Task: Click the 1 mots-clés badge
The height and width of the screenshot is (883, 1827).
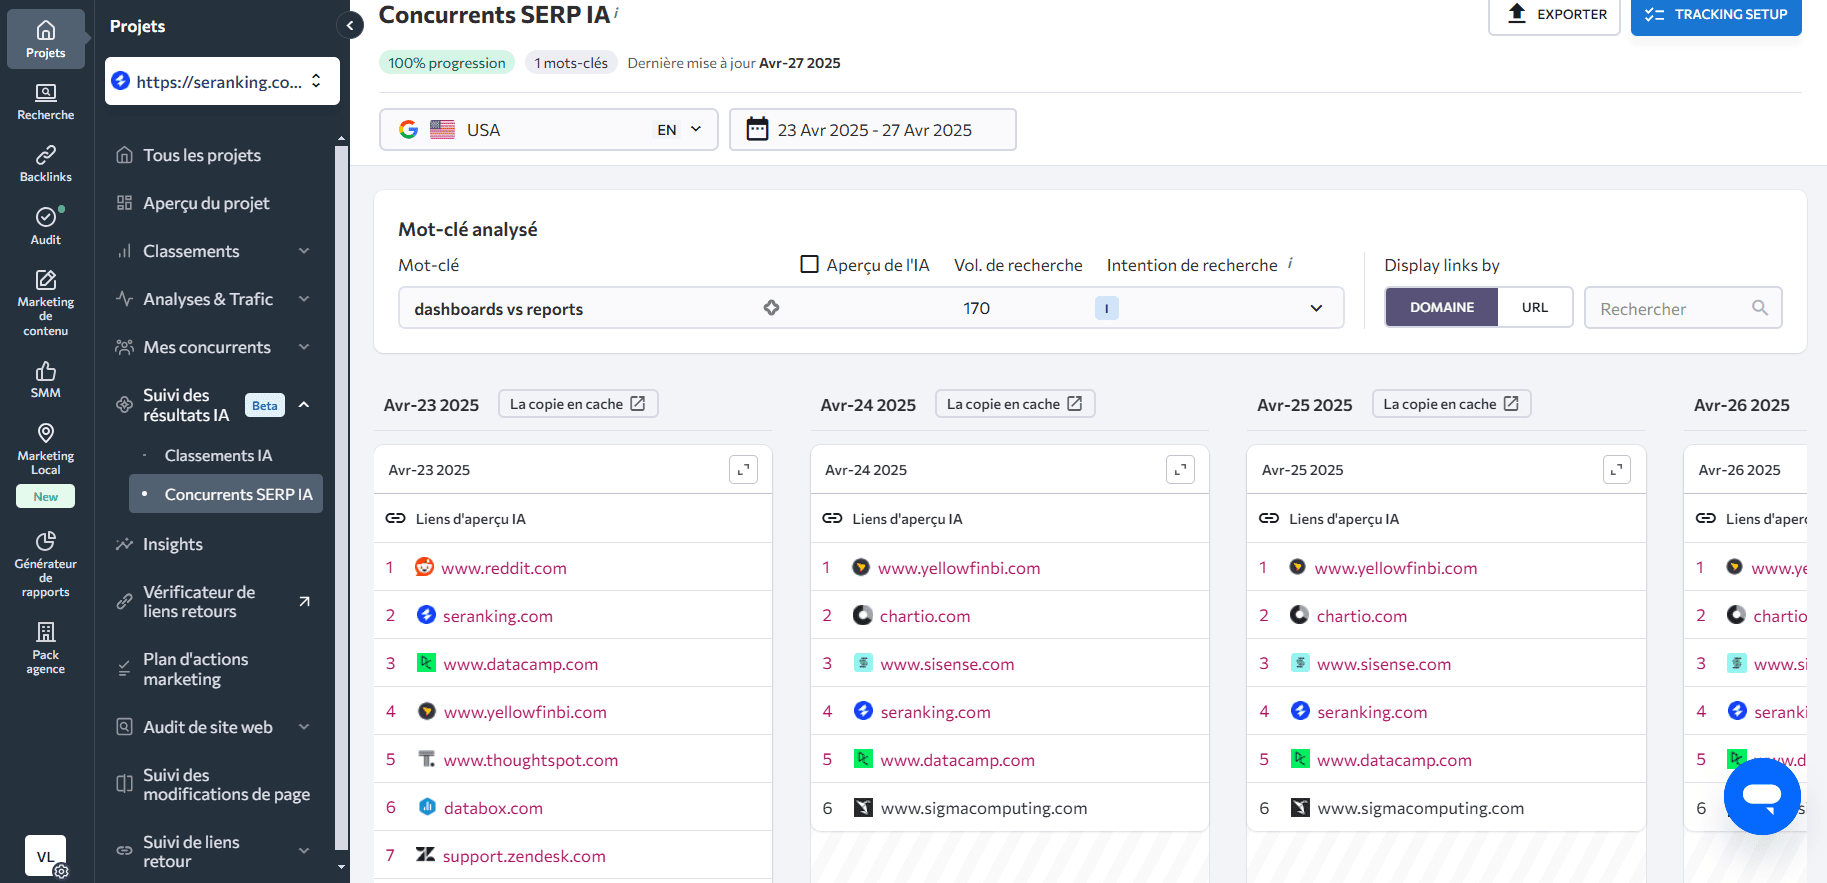Action: 571,62
